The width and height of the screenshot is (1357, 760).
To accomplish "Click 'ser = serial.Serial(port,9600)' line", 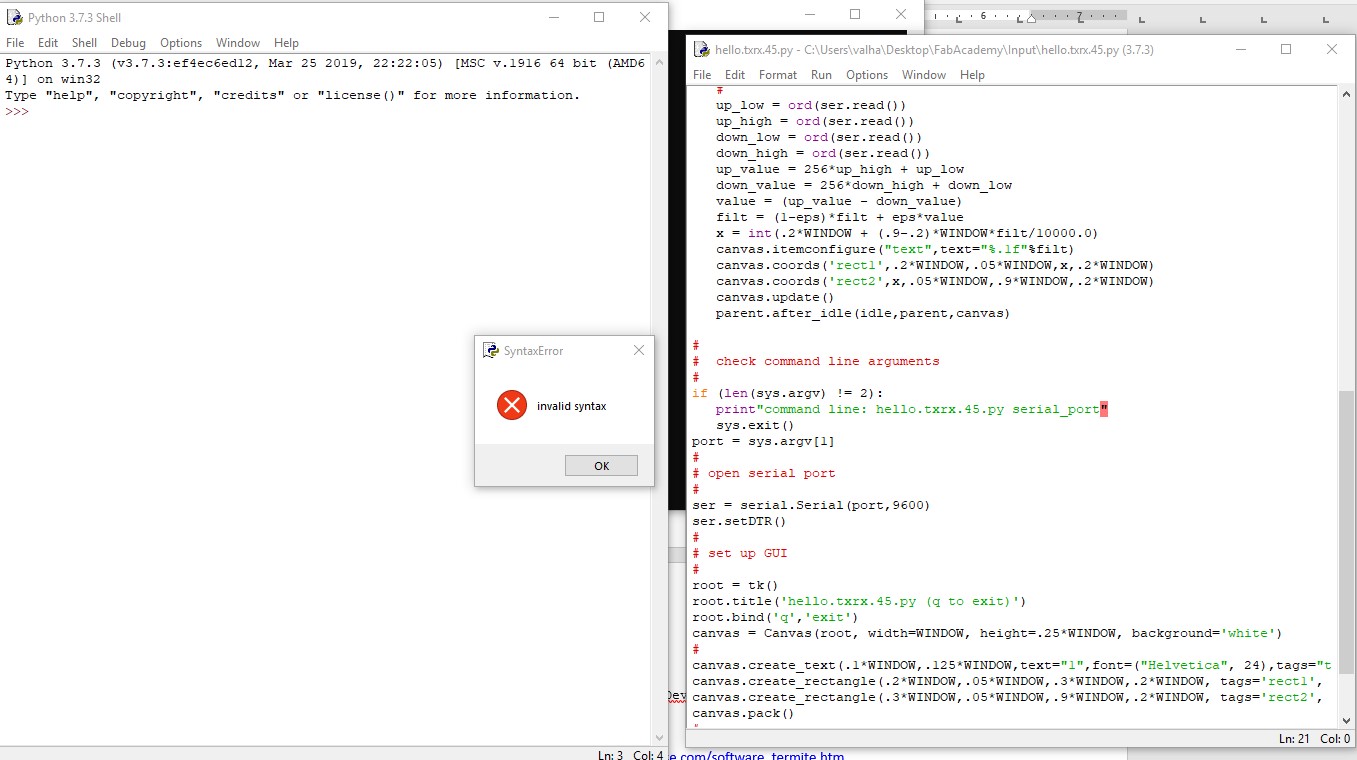I will [811, 505].
